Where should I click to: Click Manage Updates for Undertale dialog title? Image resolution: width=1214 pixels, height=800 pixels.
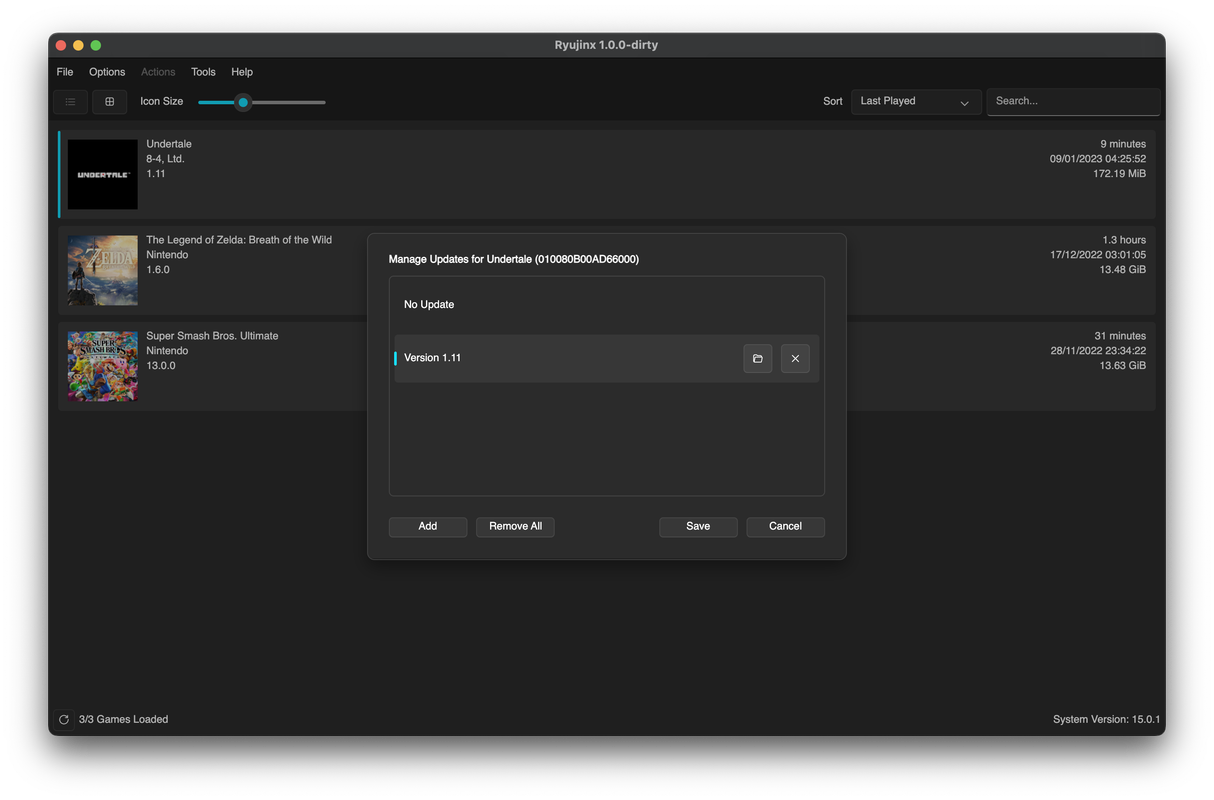[x=513, y=259]
